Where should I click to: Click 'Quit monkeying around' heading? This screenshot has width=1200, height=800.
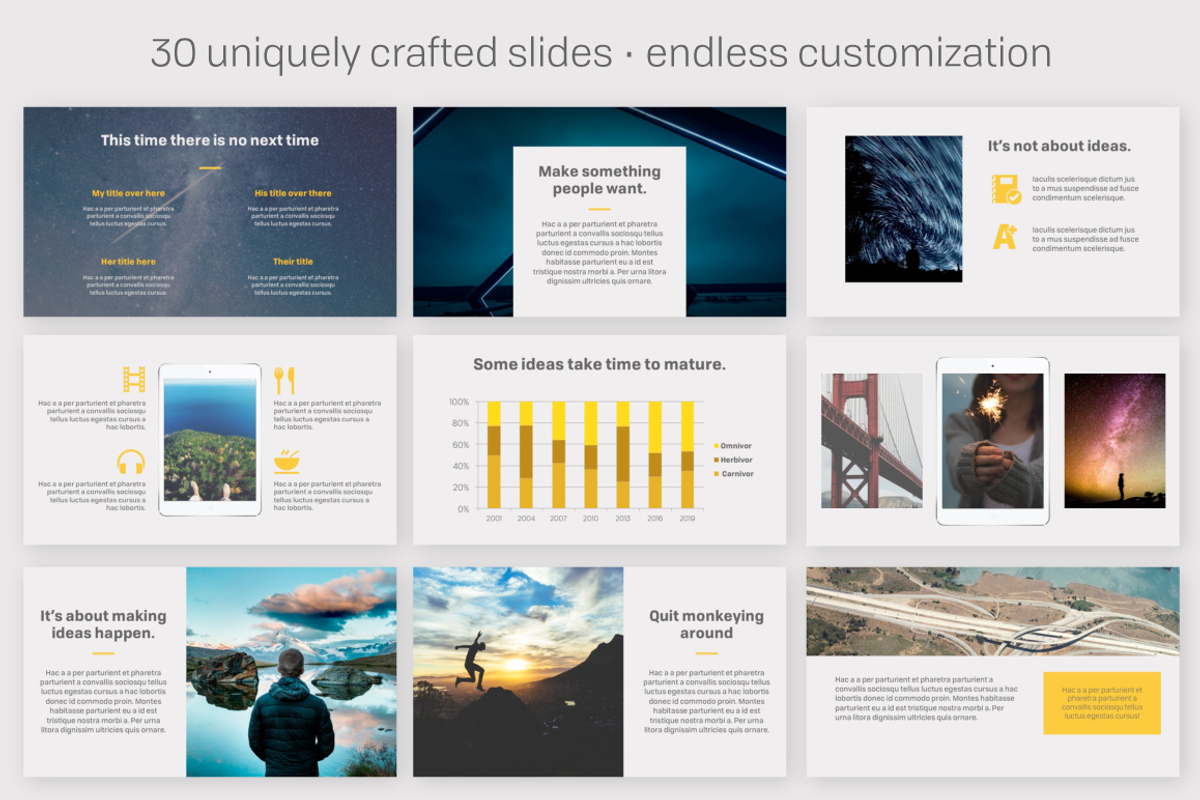(706, 625)
